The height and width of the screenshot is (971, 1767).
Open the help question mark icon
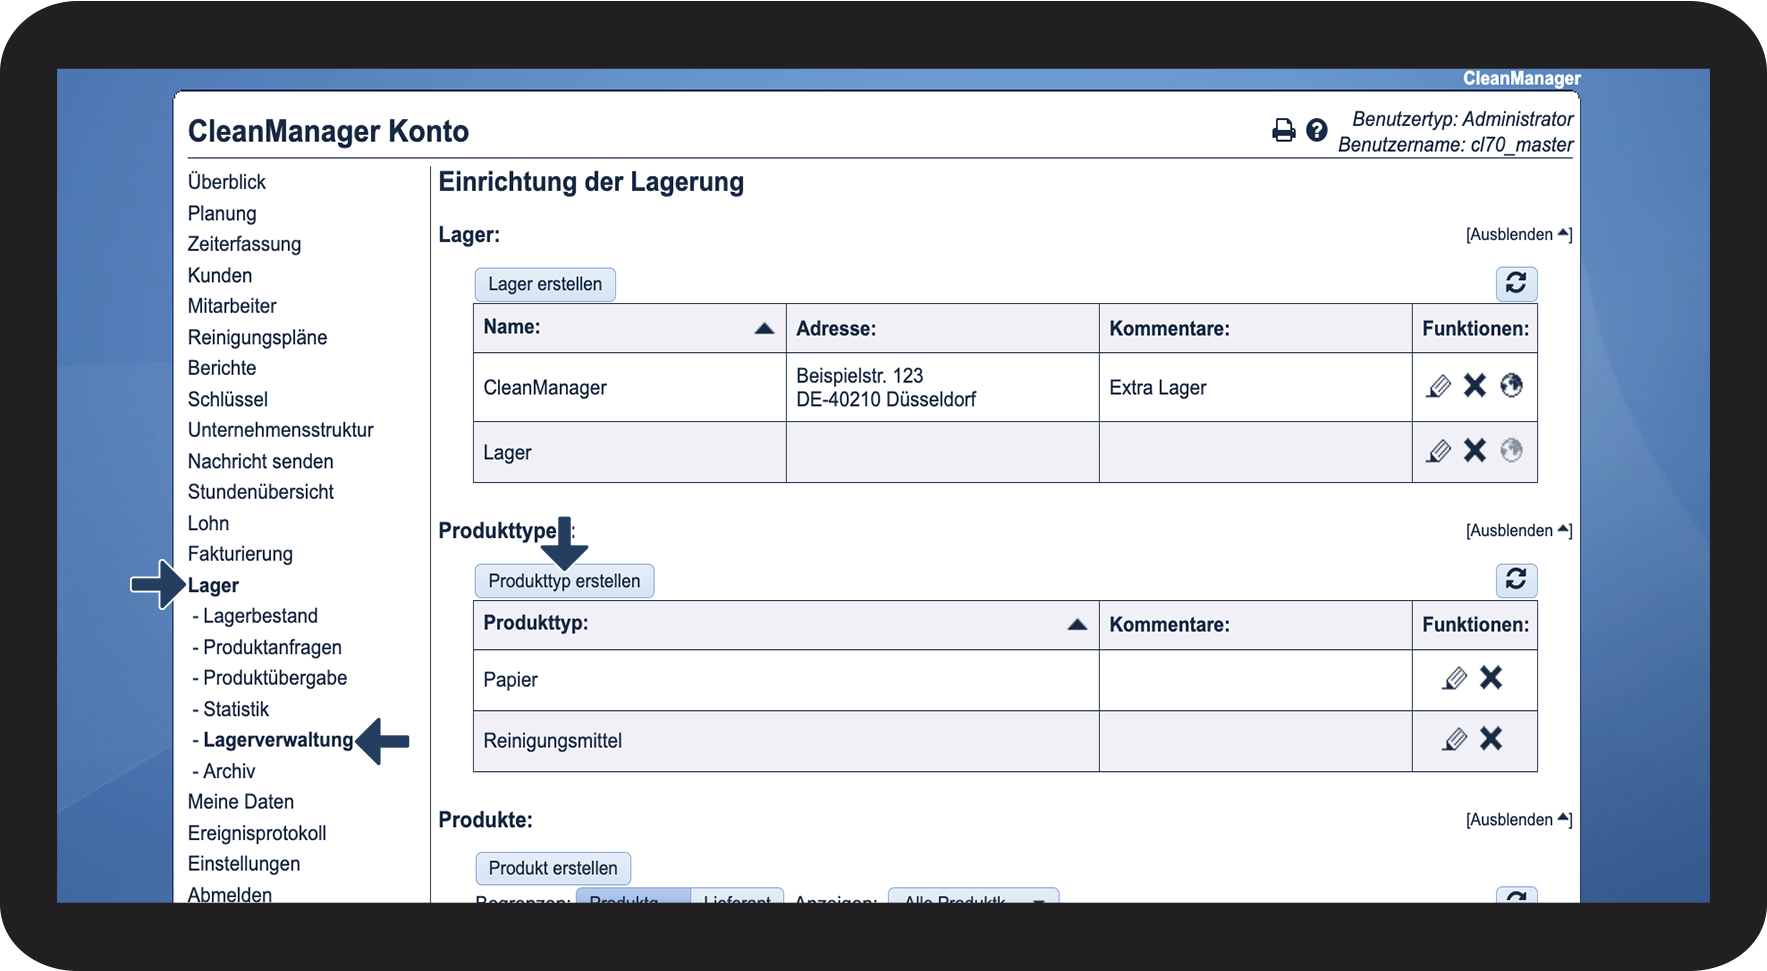point(1317,130)
